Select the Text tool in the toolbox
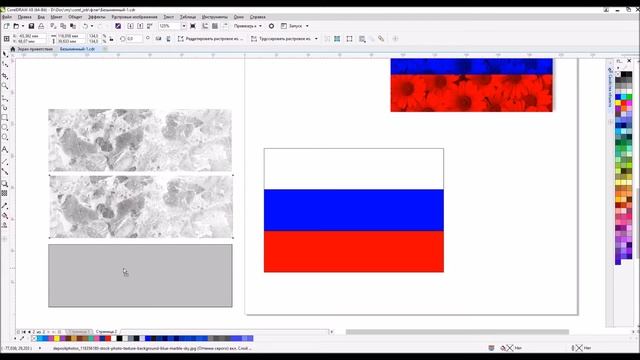 click(x=5, y=150)
